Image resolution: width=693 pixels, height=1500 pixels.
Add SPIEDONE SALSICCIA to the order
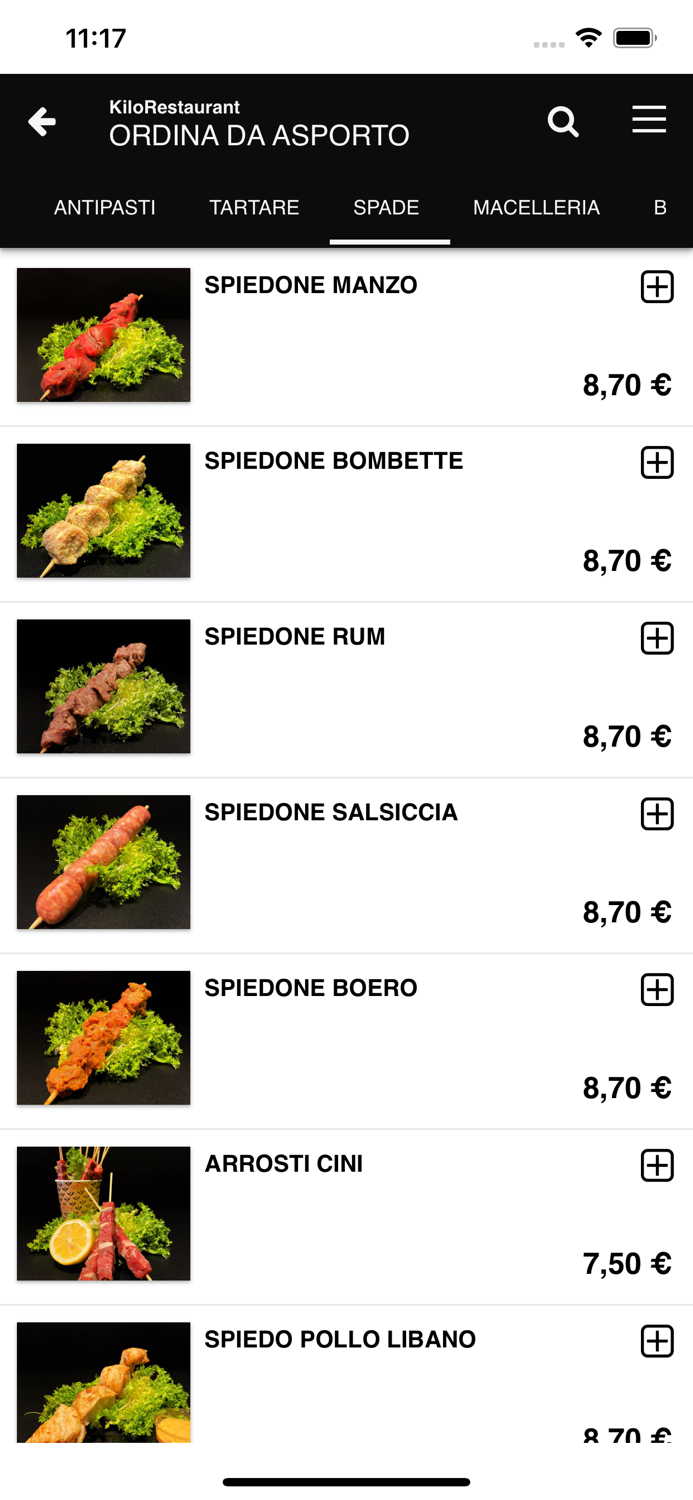pos(657,814)
